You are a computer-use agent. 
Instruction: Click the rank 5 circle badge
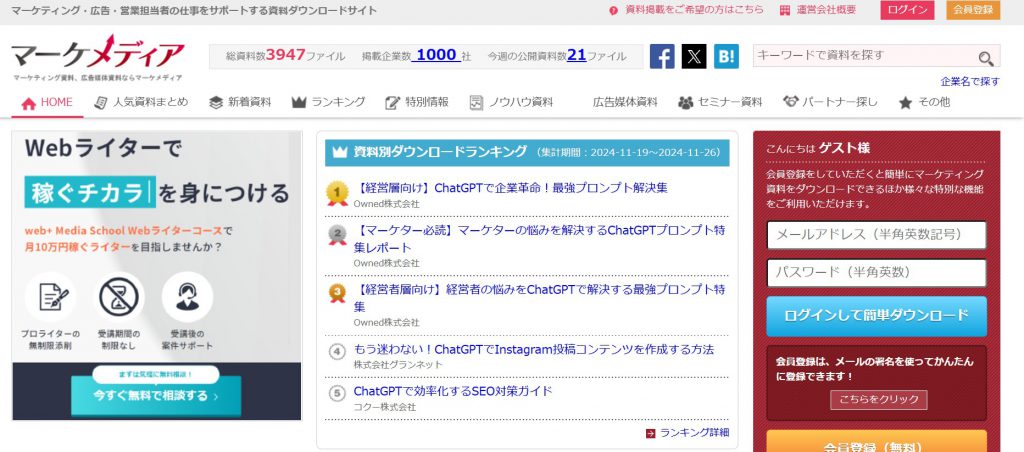pos(336,393)
